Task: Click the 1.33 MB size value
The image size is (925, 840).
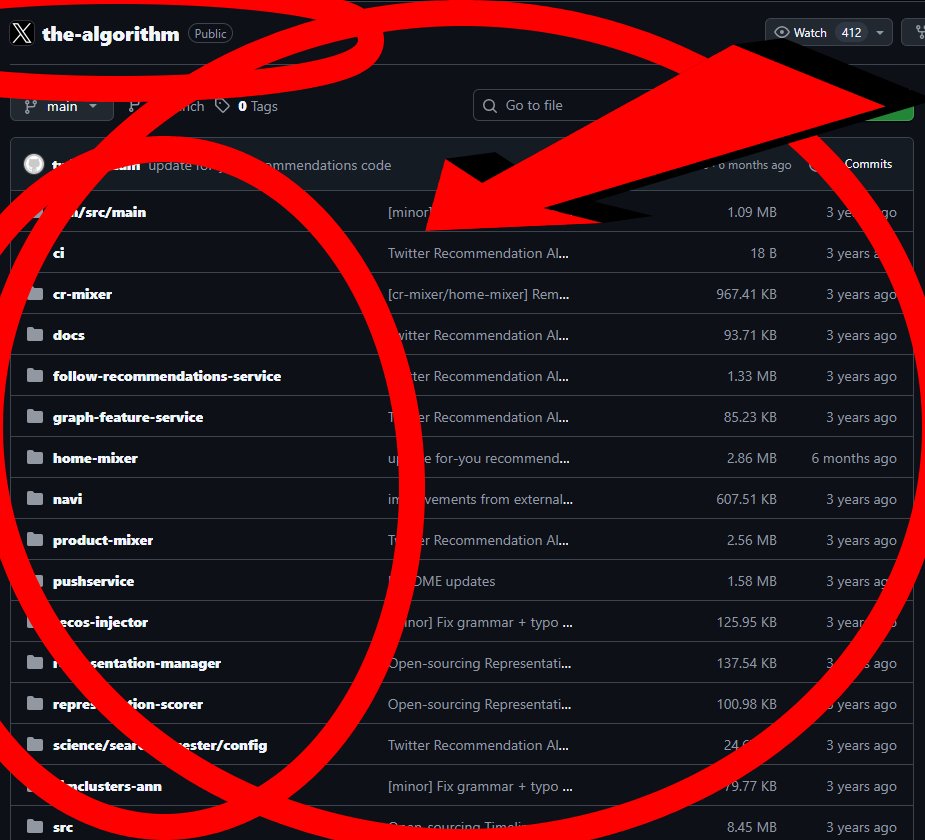Action: click(752, 376)
